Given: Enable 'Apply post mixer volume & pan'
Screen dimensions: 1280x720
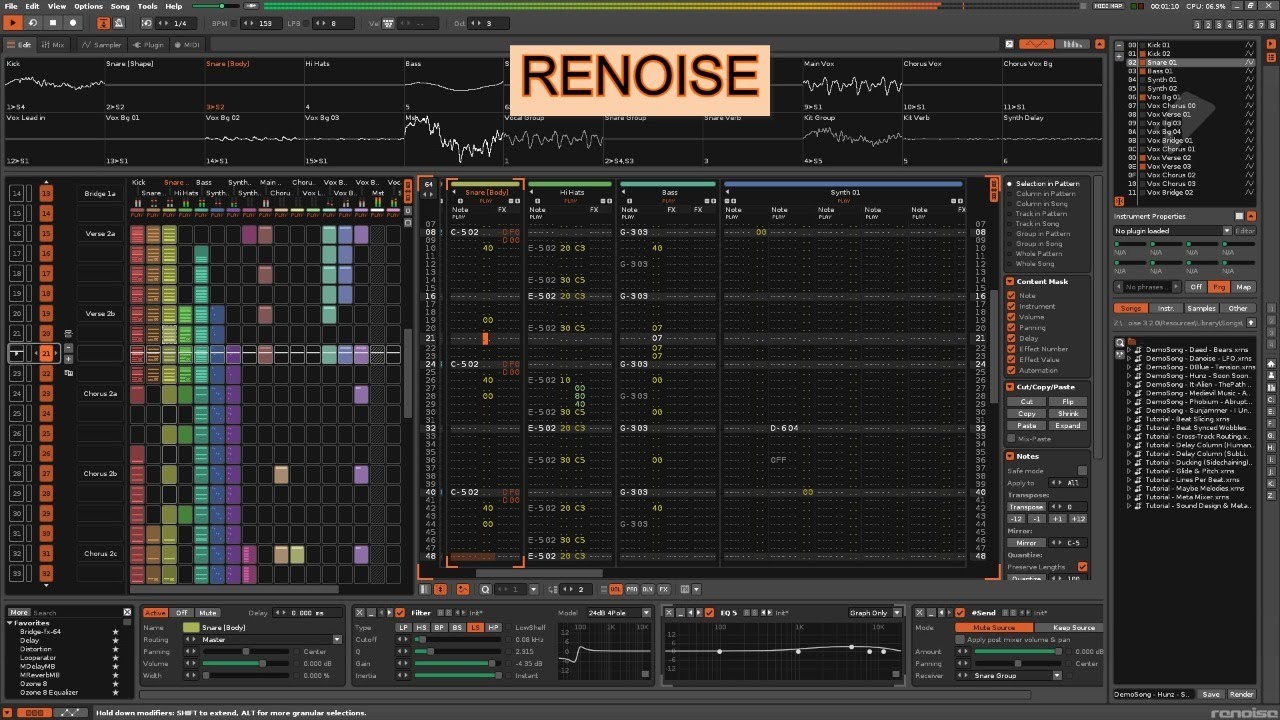Looking at the screenshot, I should 962,640.
